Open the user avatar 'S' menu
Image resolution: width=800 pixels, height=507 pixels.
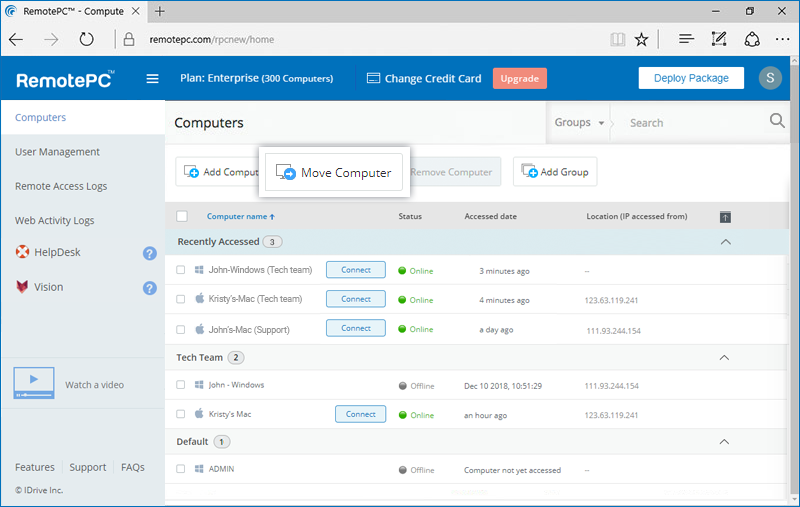[x=770, y=78]
